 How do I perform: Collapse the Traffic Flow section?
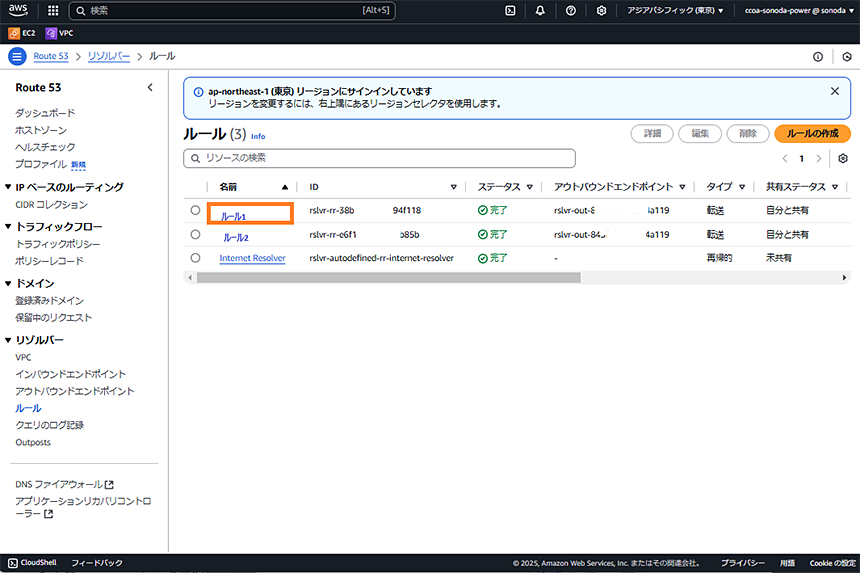pyautogui.click(x=8, y=226)
